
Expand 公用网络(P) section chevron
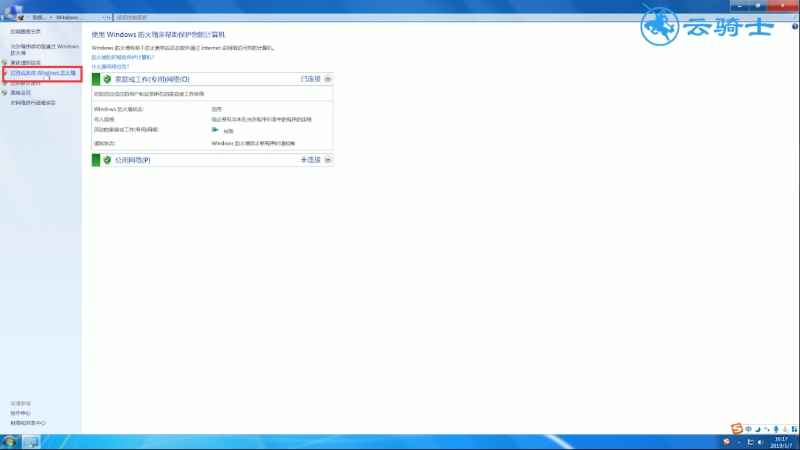coord(328,160)
